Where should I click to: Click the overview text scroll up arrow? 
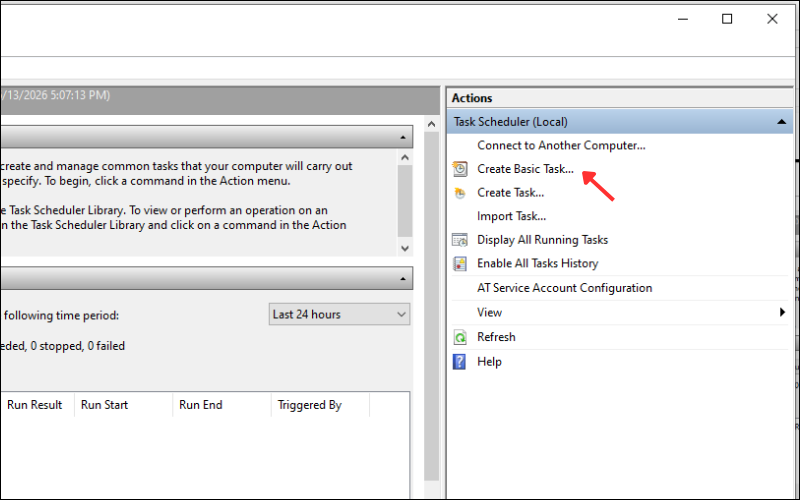405,158
